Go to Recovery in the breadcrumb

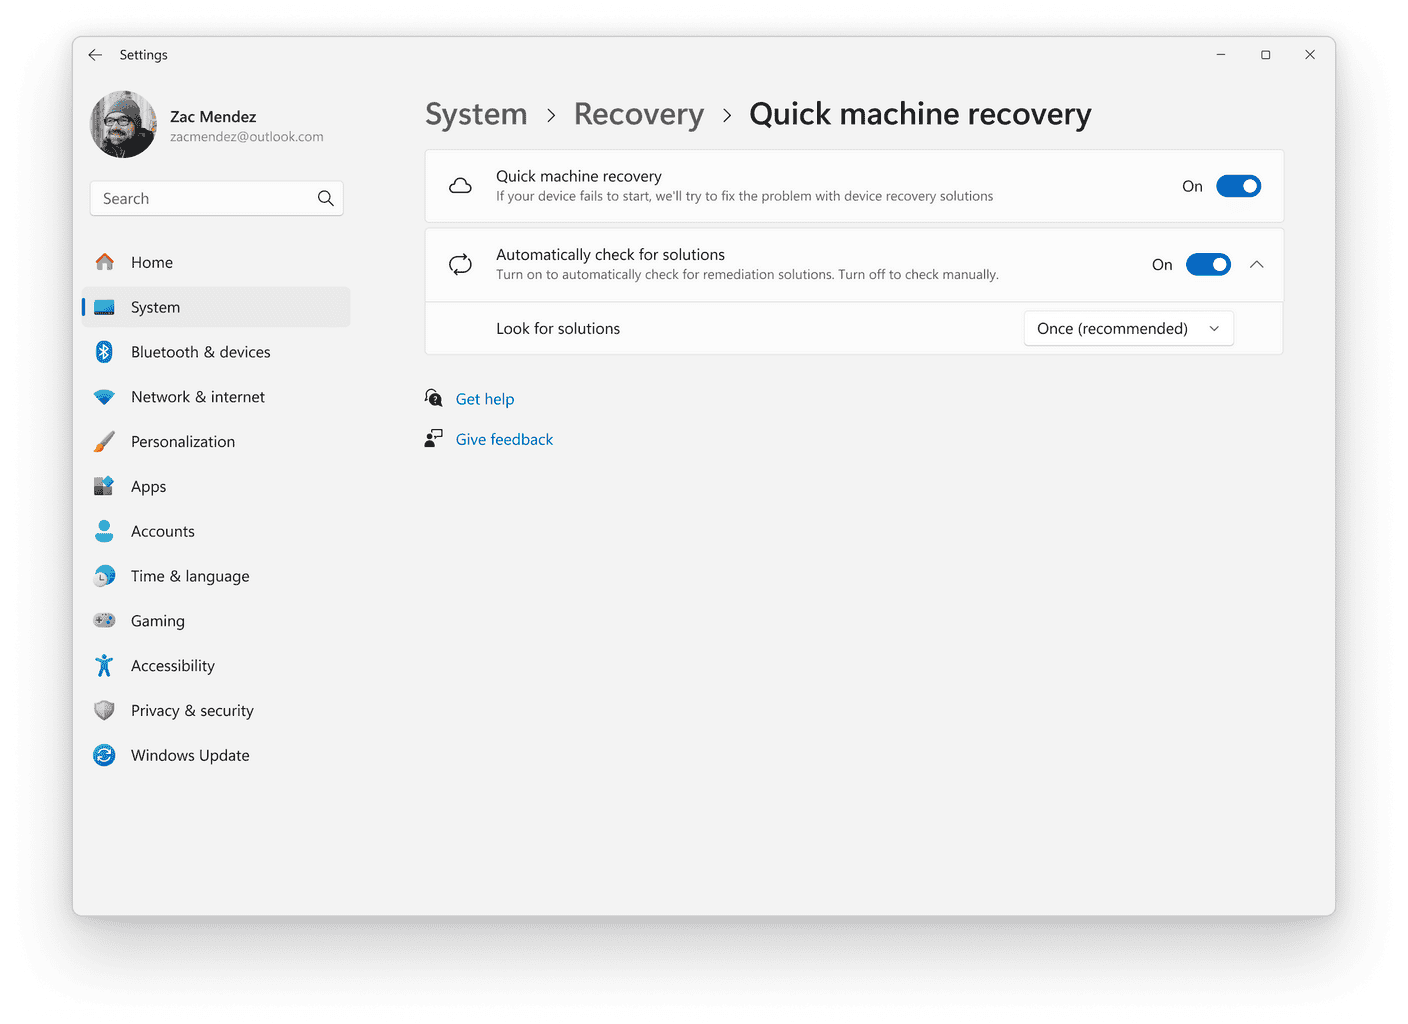(638, 115)
